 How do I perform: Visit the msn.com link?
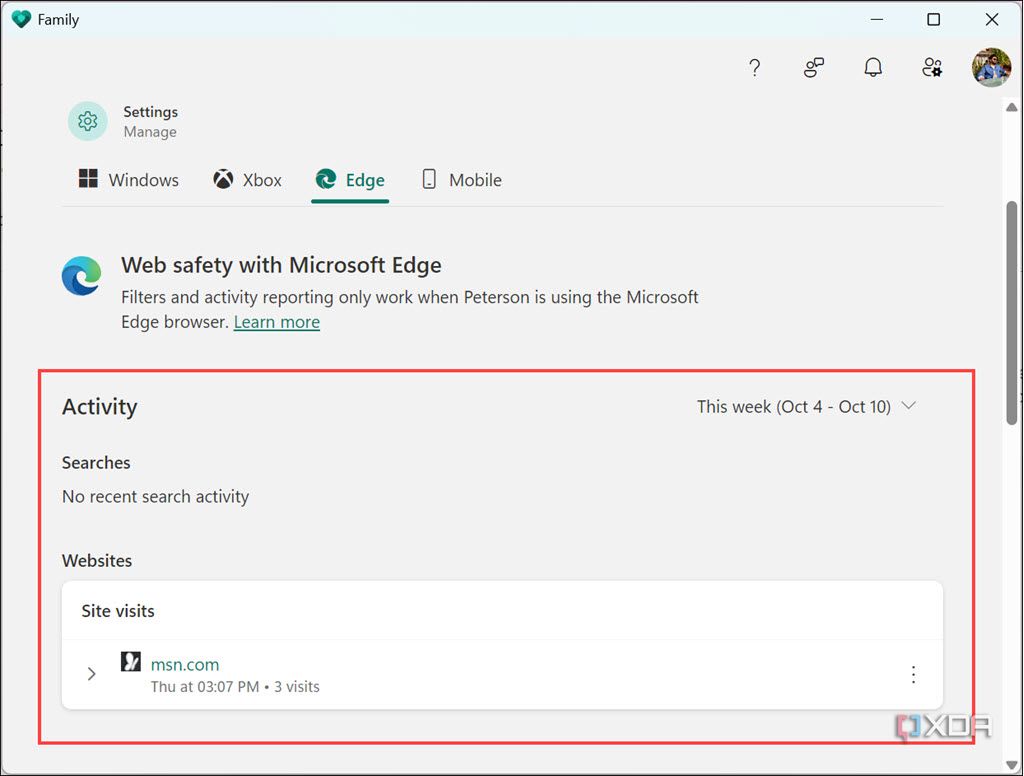click(185, 664)
